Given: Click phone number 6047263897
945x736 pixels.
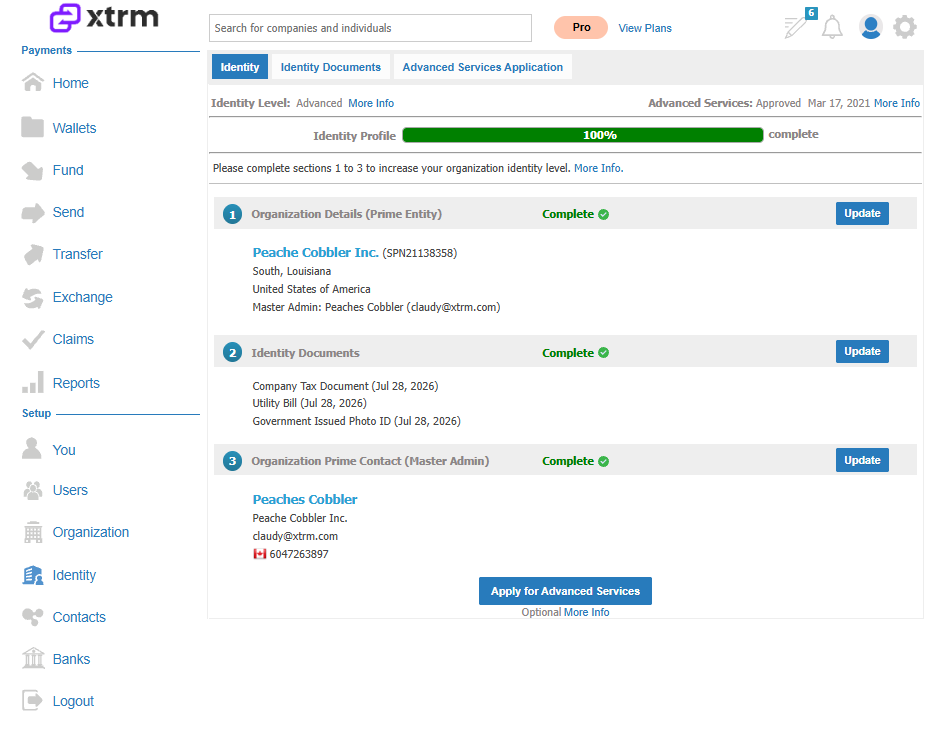Looking at the screenshot, I should tap(299, 554).
